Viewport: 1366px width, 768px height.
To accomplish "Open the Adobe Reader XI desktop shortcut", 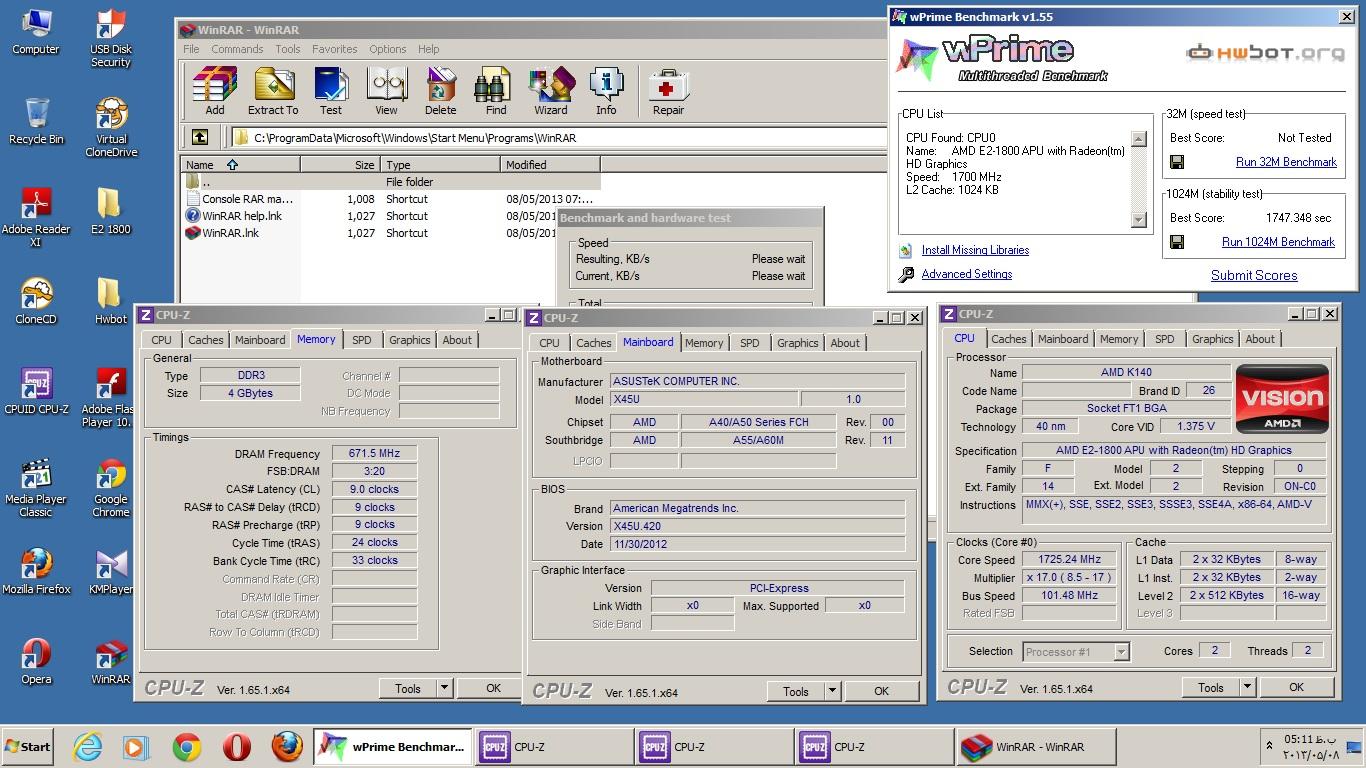I will (x=35, y=217).
